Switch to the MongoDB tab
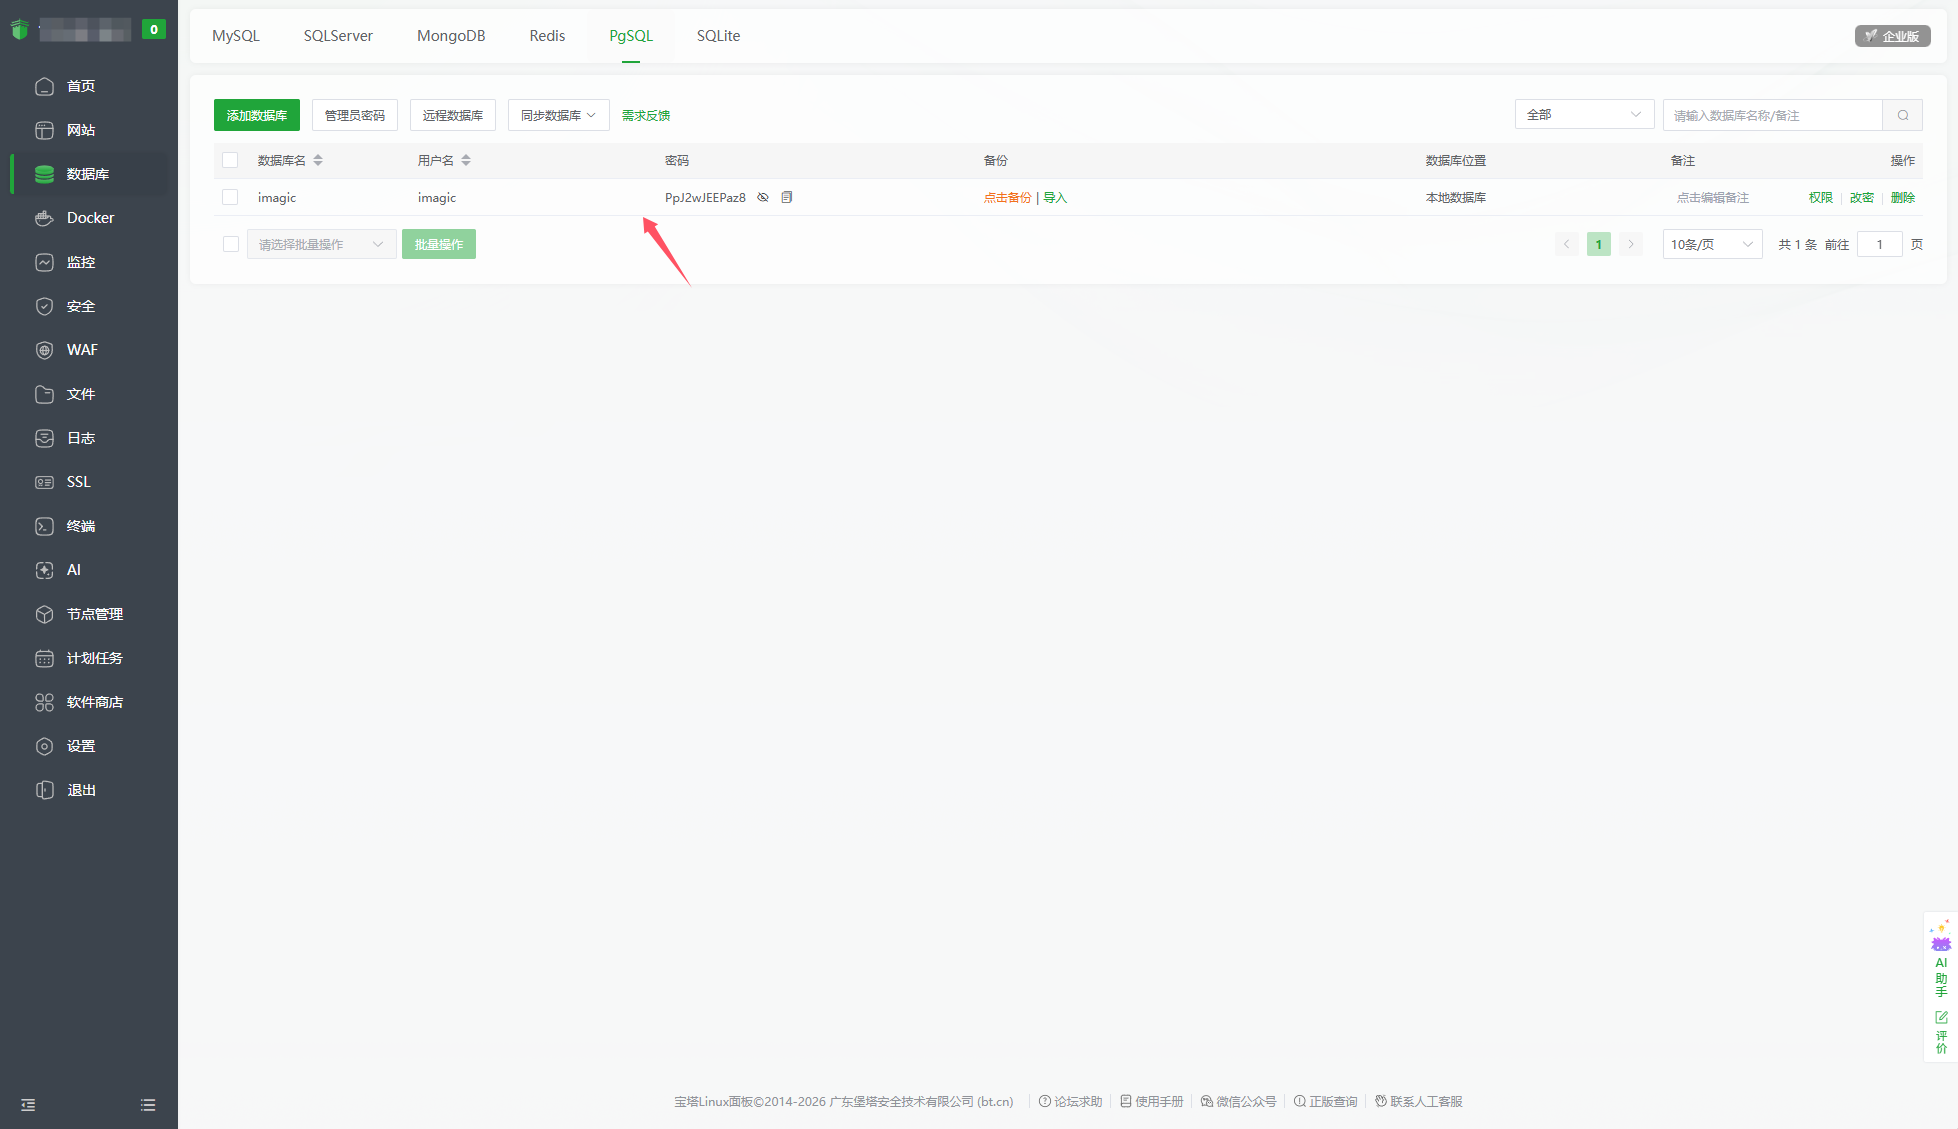The height and width of the screenshot is (1129, 1958). 451,36
